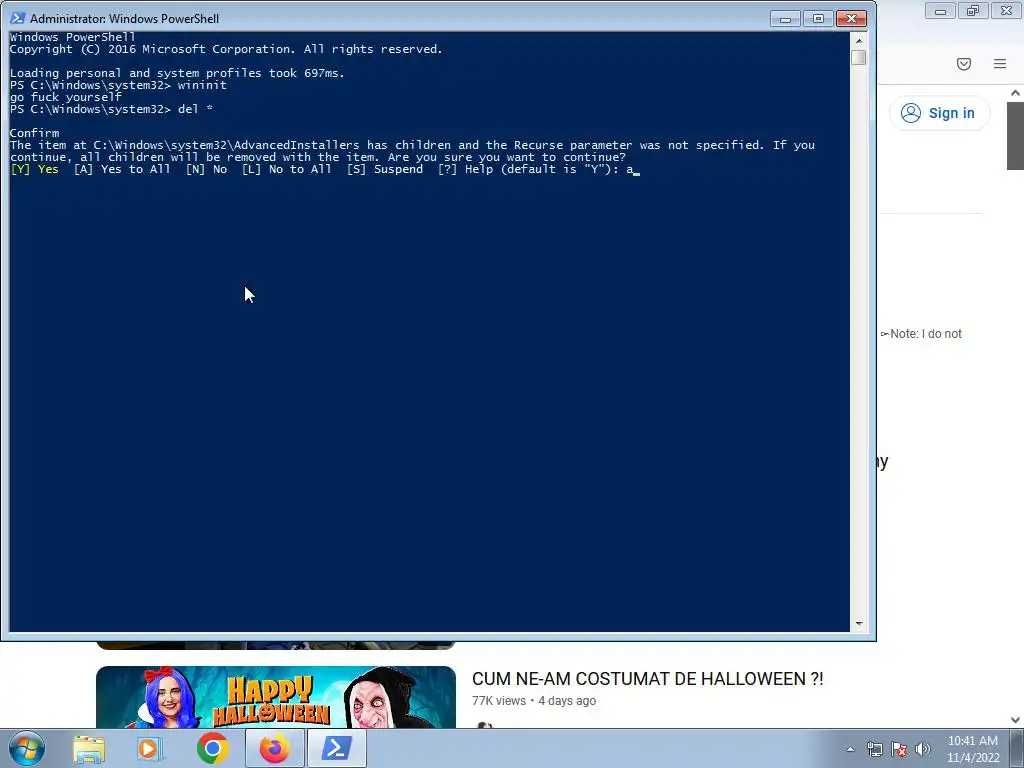
Task: Open the network tray icon
Action: tap(874, 749)
